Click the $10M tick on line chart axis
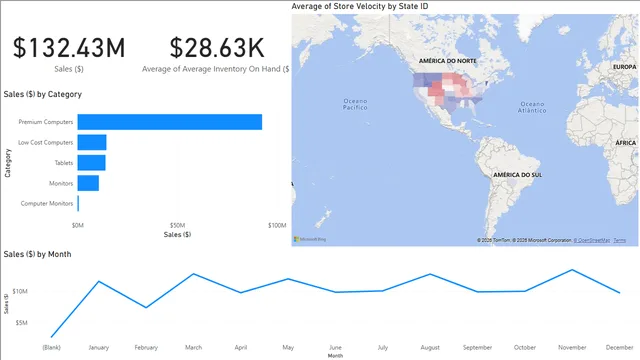This screenshot has height=360, width=640. [20, 291]
